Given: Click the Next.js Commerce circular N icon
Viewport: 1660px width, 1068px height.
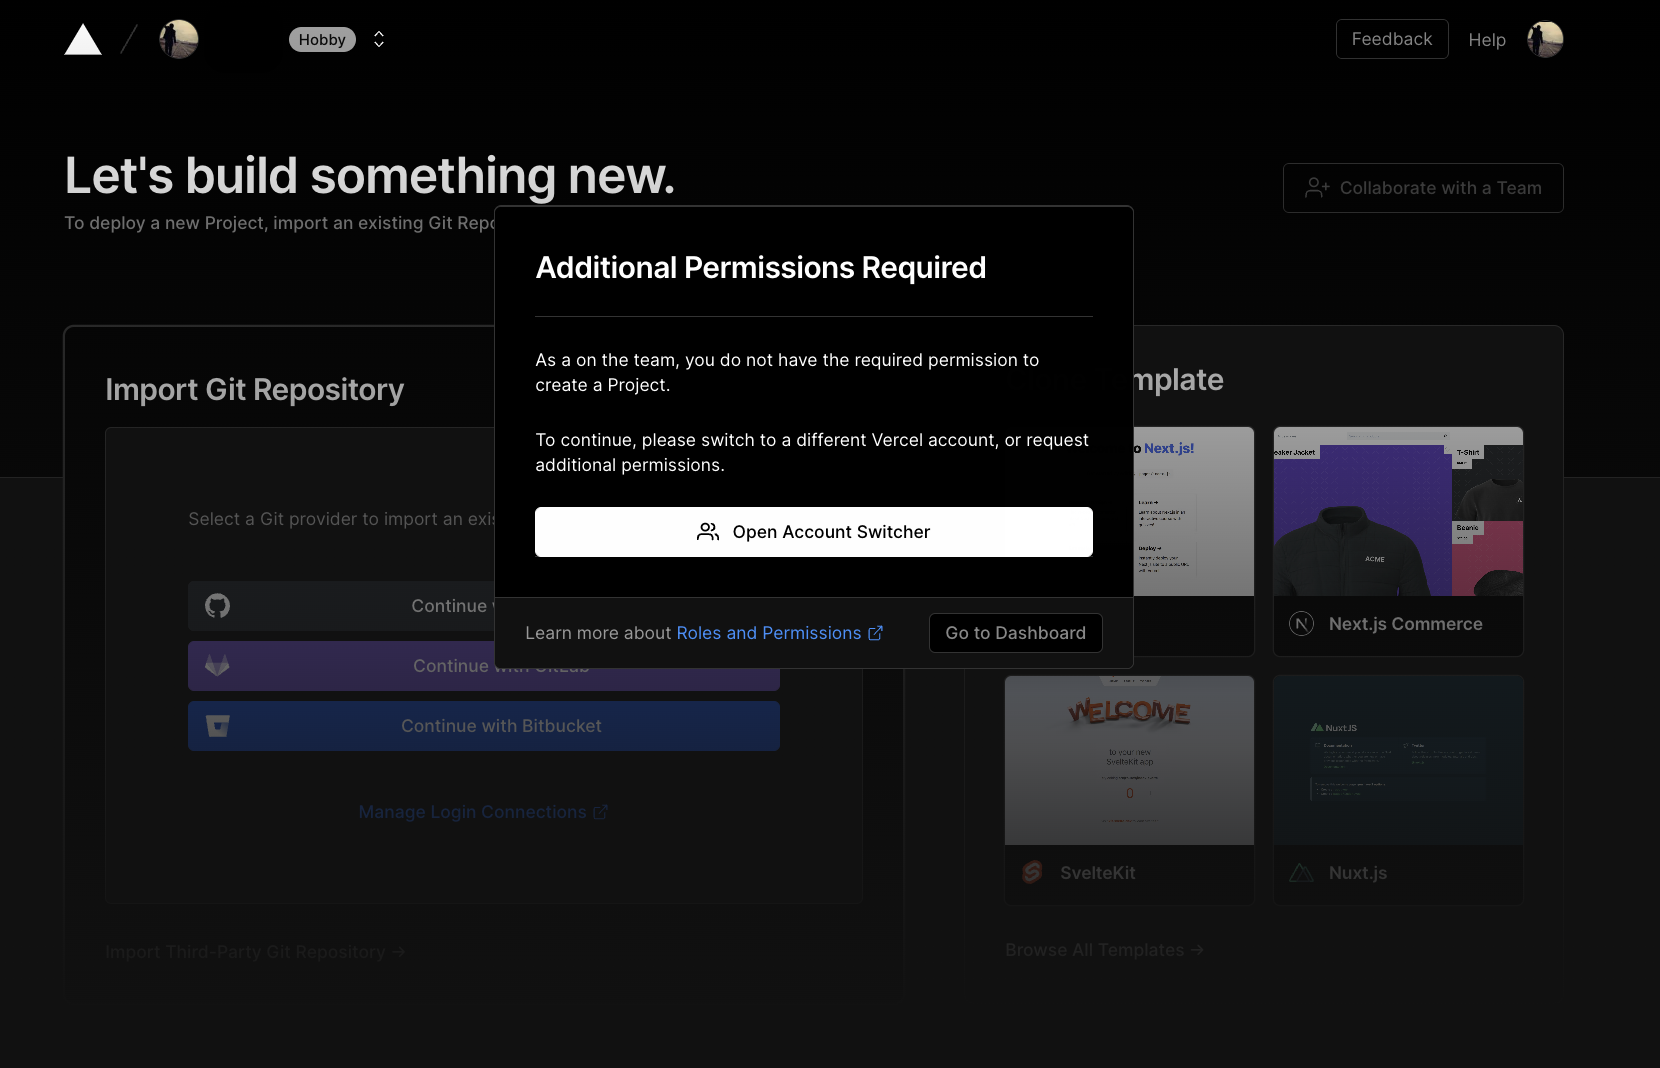Looking at the screenshot, I should 1301,623.
